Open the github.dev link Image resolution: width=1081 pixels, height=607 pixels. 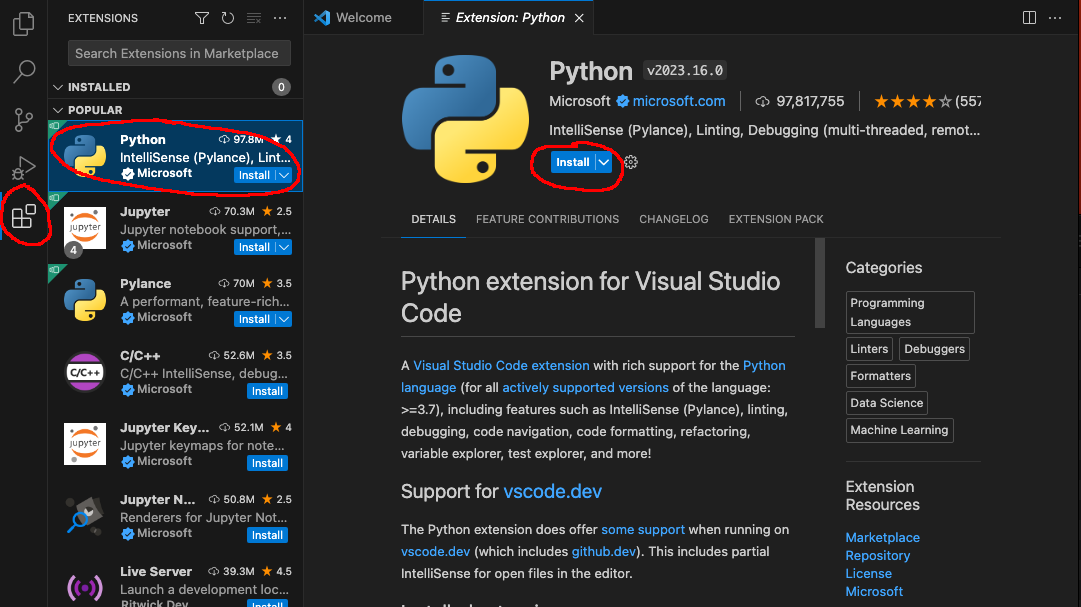tap(603, 552)
